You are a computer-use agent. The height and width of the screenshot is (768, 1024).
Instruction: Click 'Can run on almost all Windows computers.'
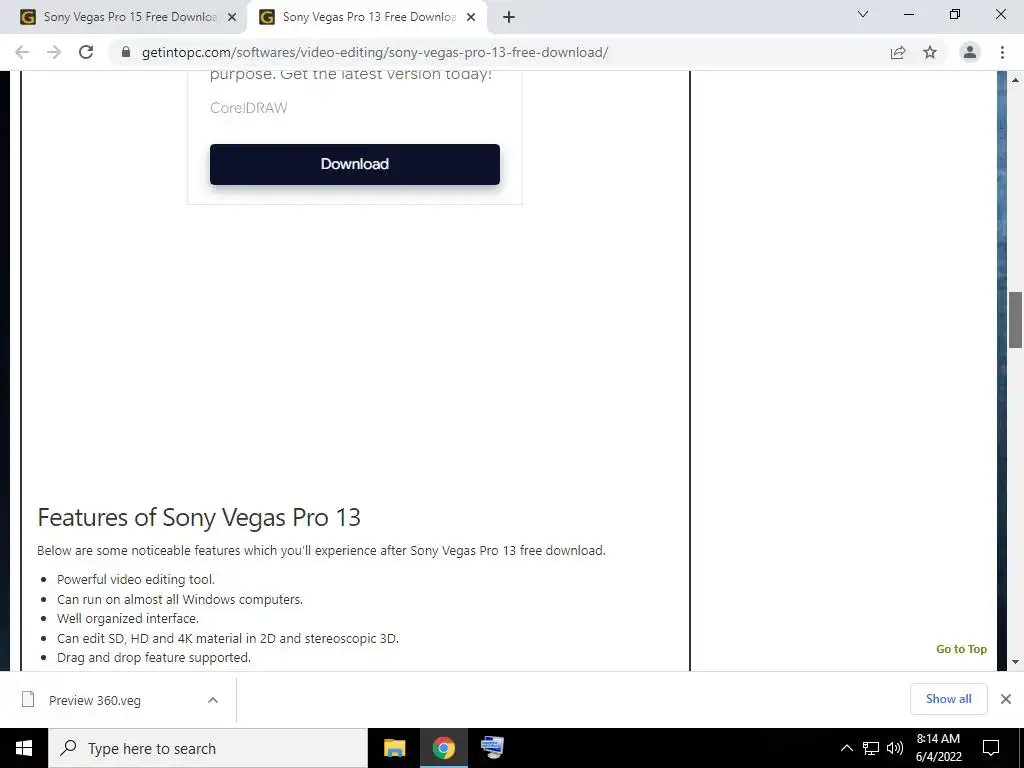coord(180,599)
